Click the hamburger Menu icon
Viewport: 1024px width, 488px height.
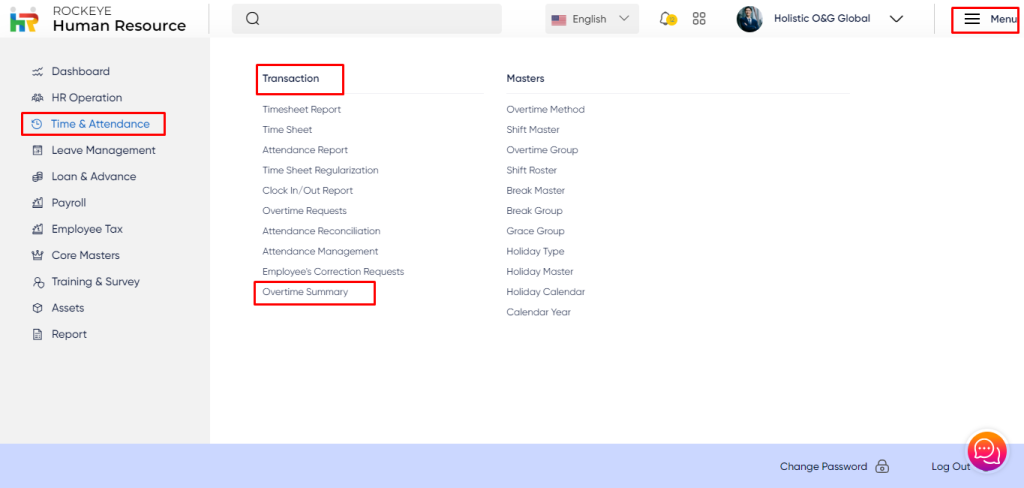click(972, 19)
